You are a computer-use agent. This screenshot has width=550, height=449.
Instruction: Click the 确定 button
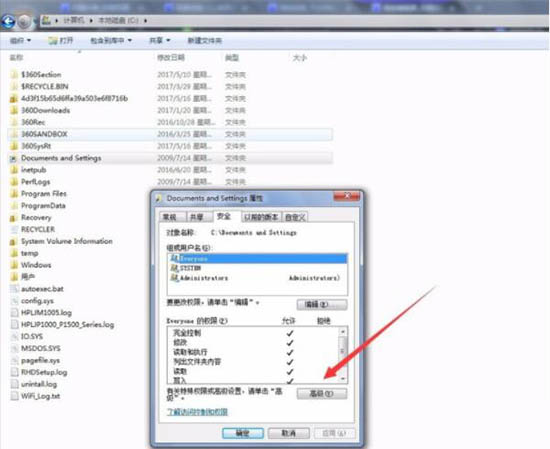point(243,433)
